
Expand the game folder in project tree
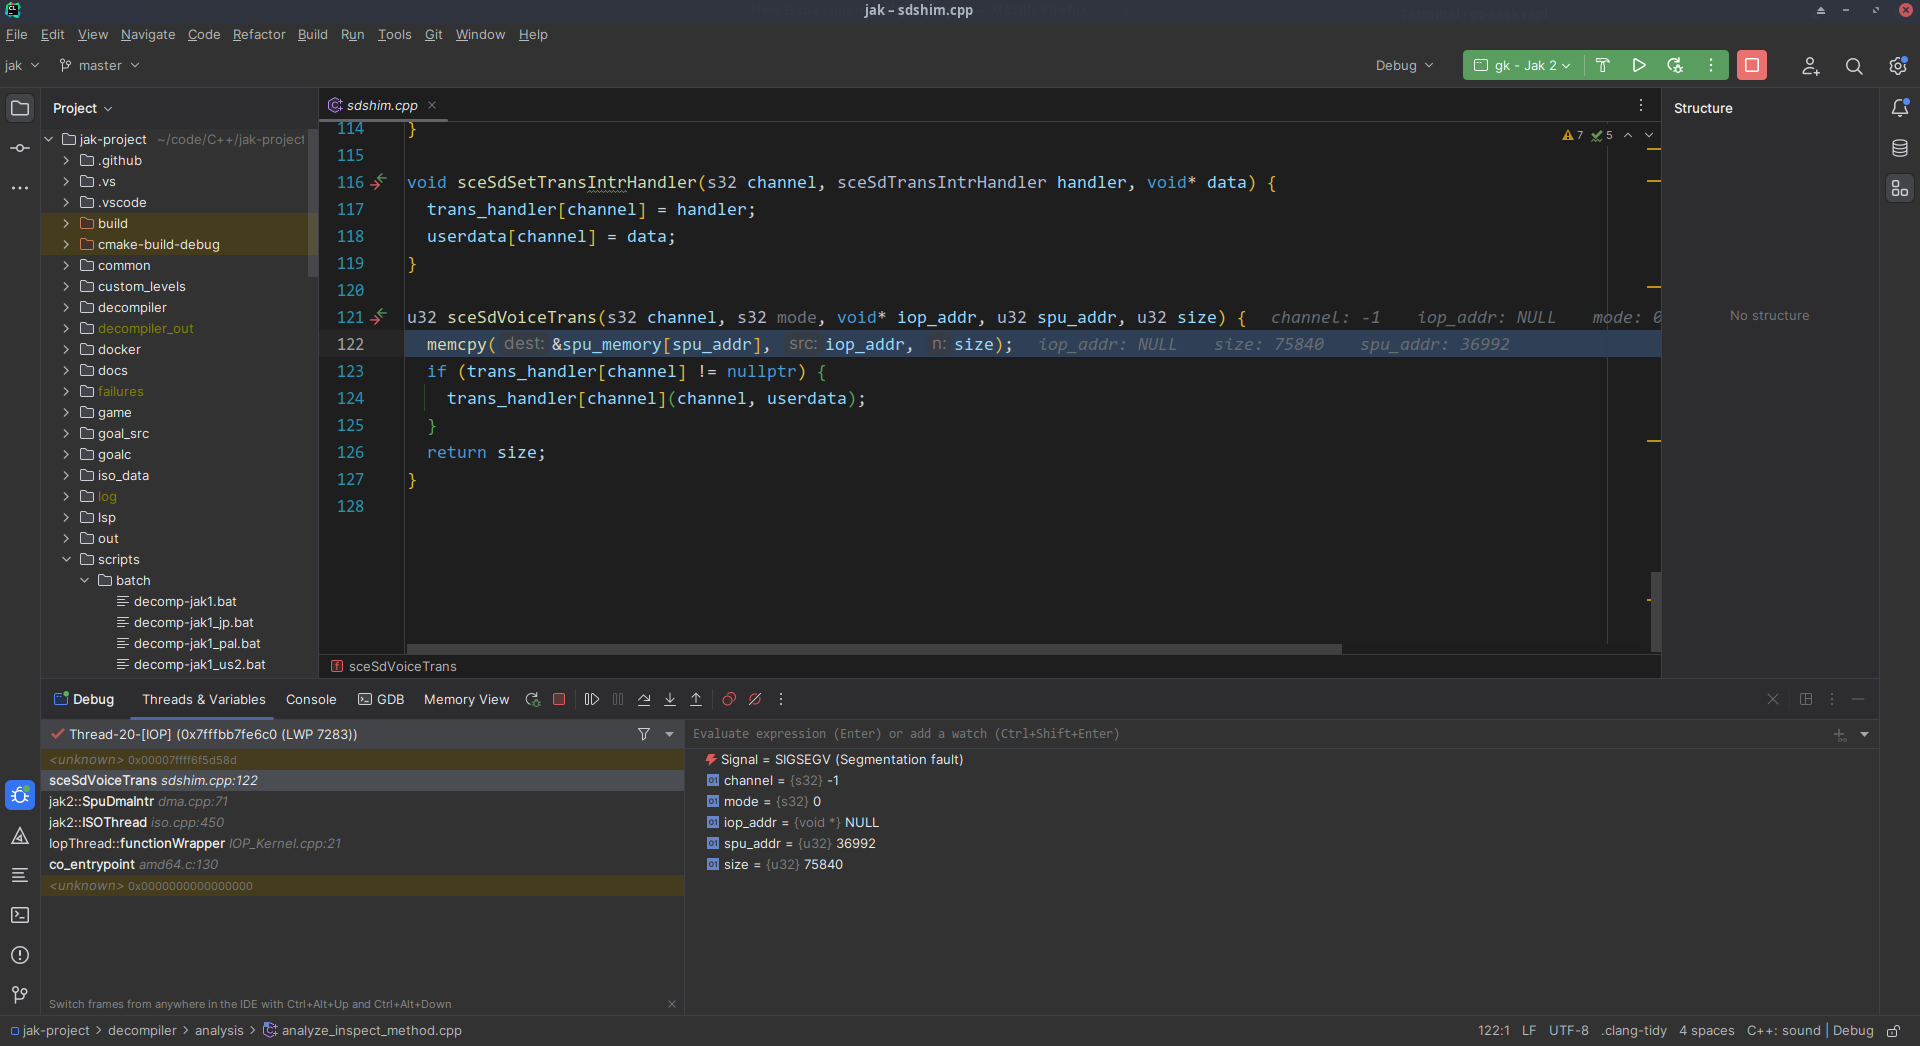66,412
